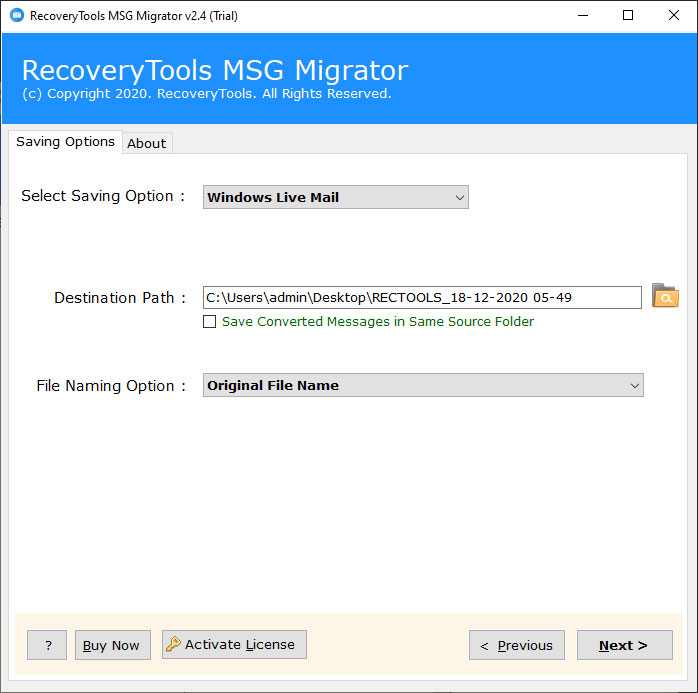698x693 pixels.
Task: Click the copyright 2020 RecoveryTools text
Action: pyautogui.click(x=207, y=93)
